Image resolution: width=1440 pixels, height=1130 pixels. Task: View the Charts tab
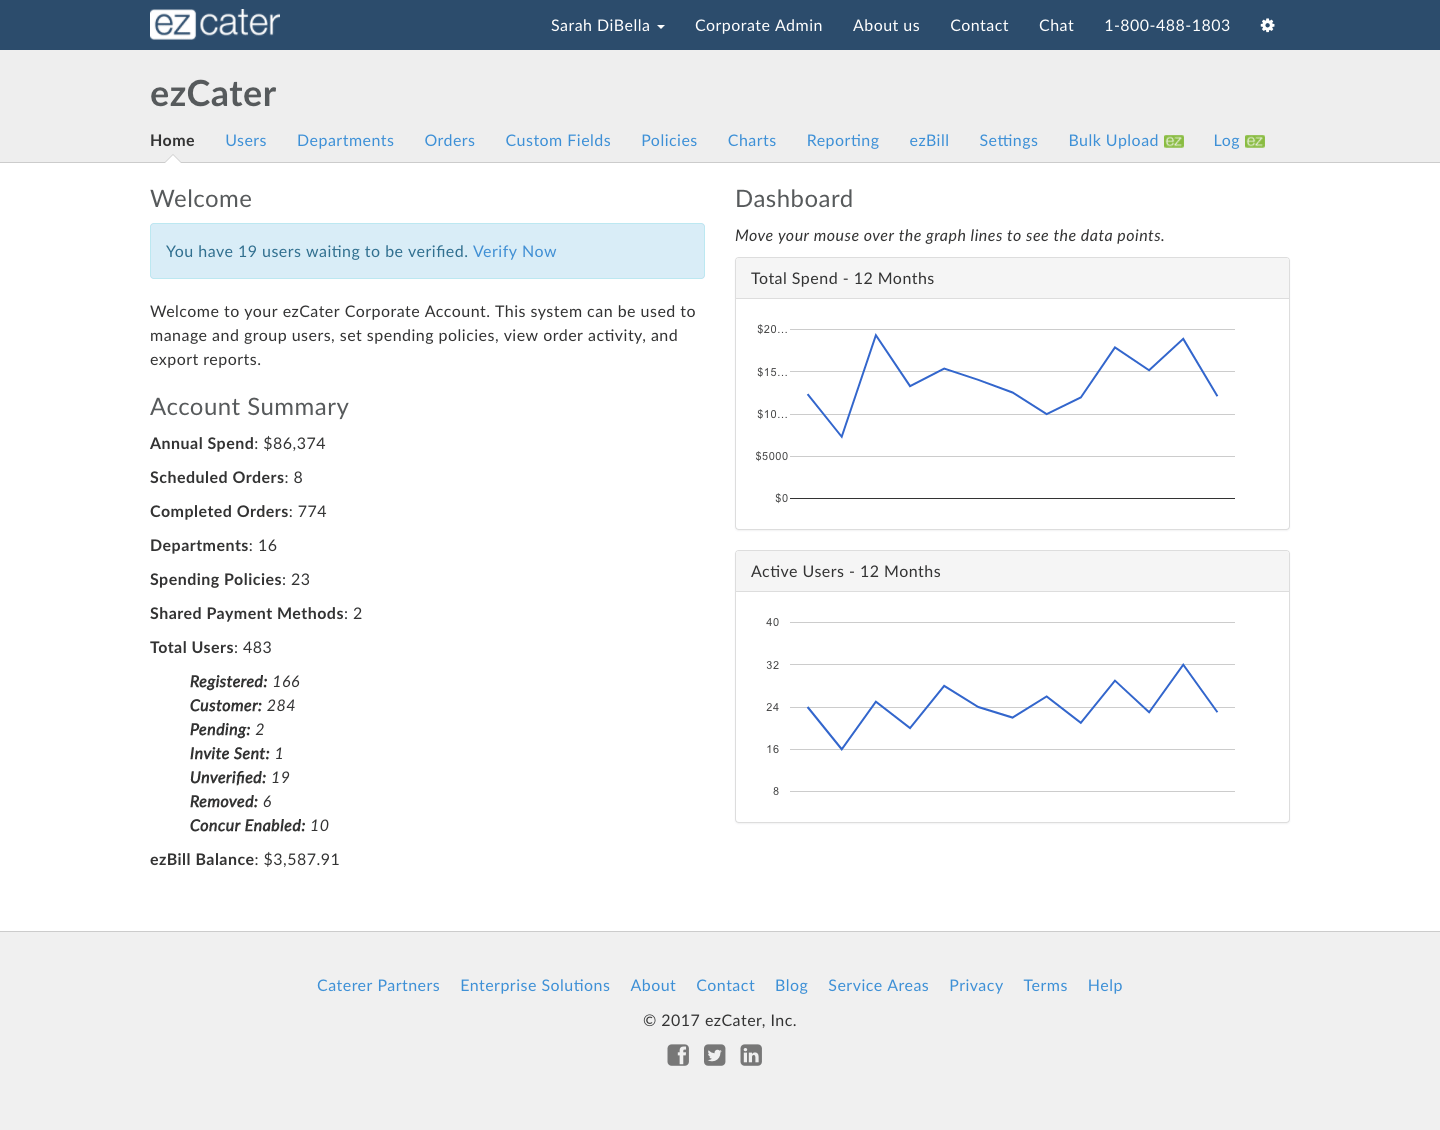pyautogui.click(x=752, y=141)
